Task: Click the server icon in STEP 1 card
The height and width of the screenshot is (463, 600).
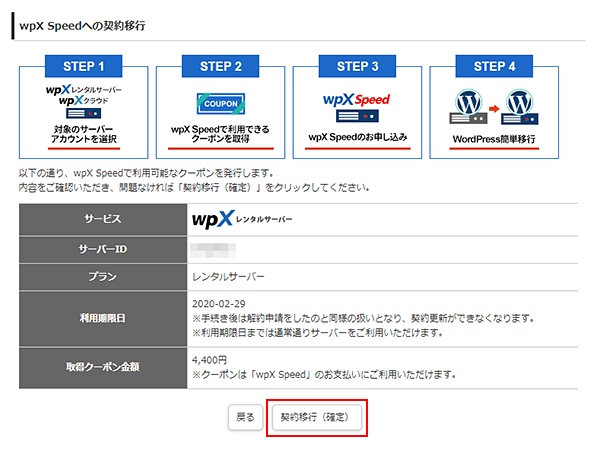Action: tap(83, 113)
